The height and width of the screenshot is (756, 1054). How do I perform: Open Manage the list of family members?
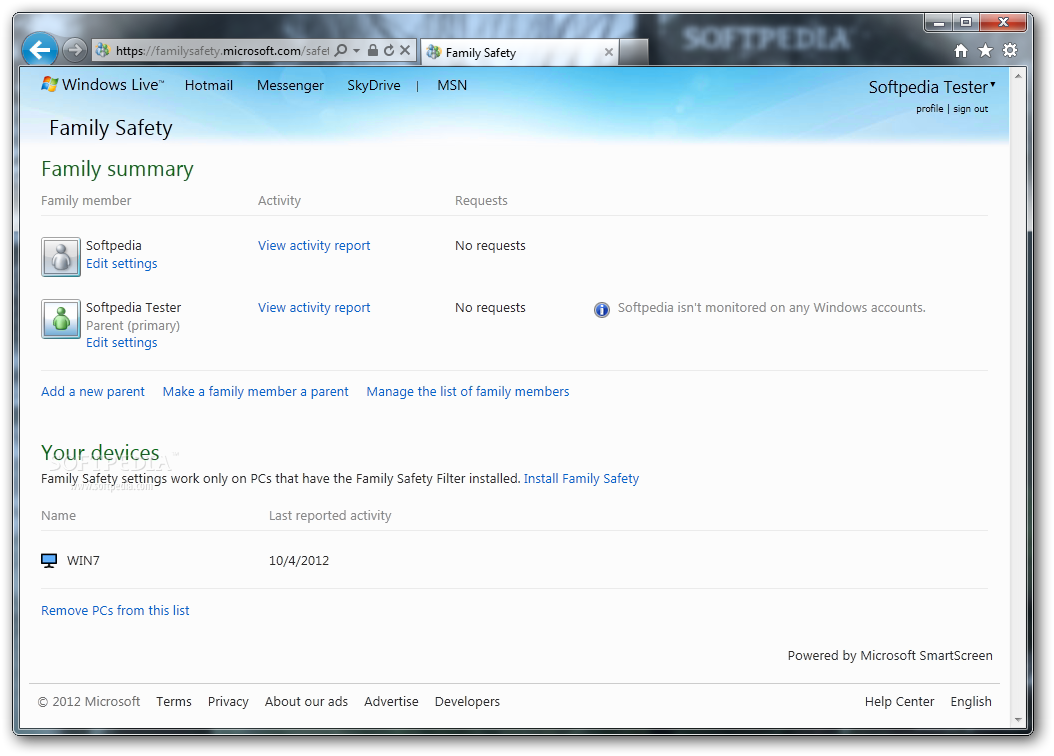point(467,391)
